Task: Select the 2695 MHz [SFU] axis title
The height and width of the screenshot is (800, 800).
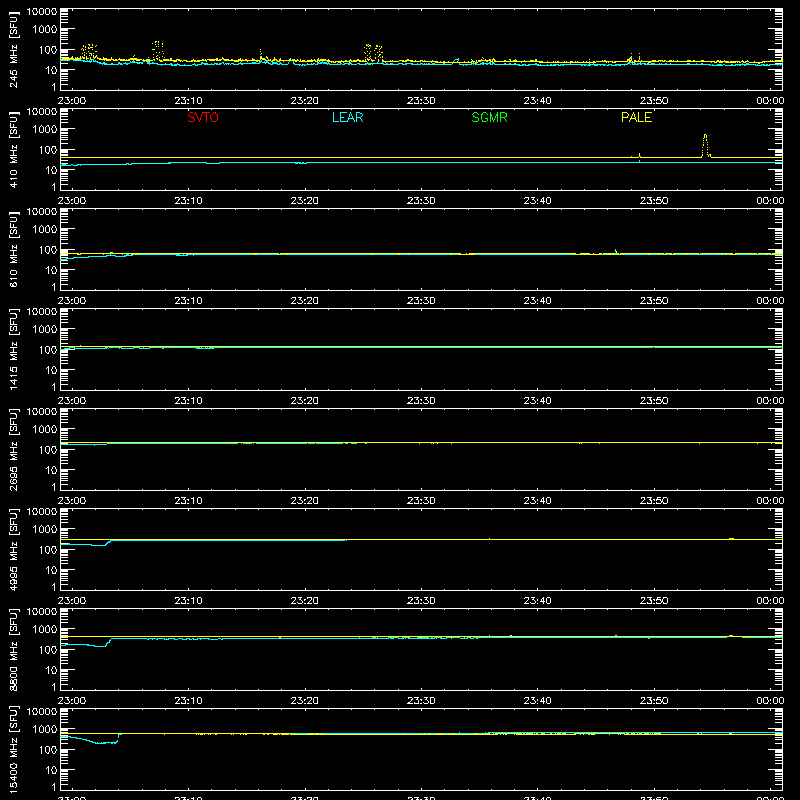Action: [13, 449]
